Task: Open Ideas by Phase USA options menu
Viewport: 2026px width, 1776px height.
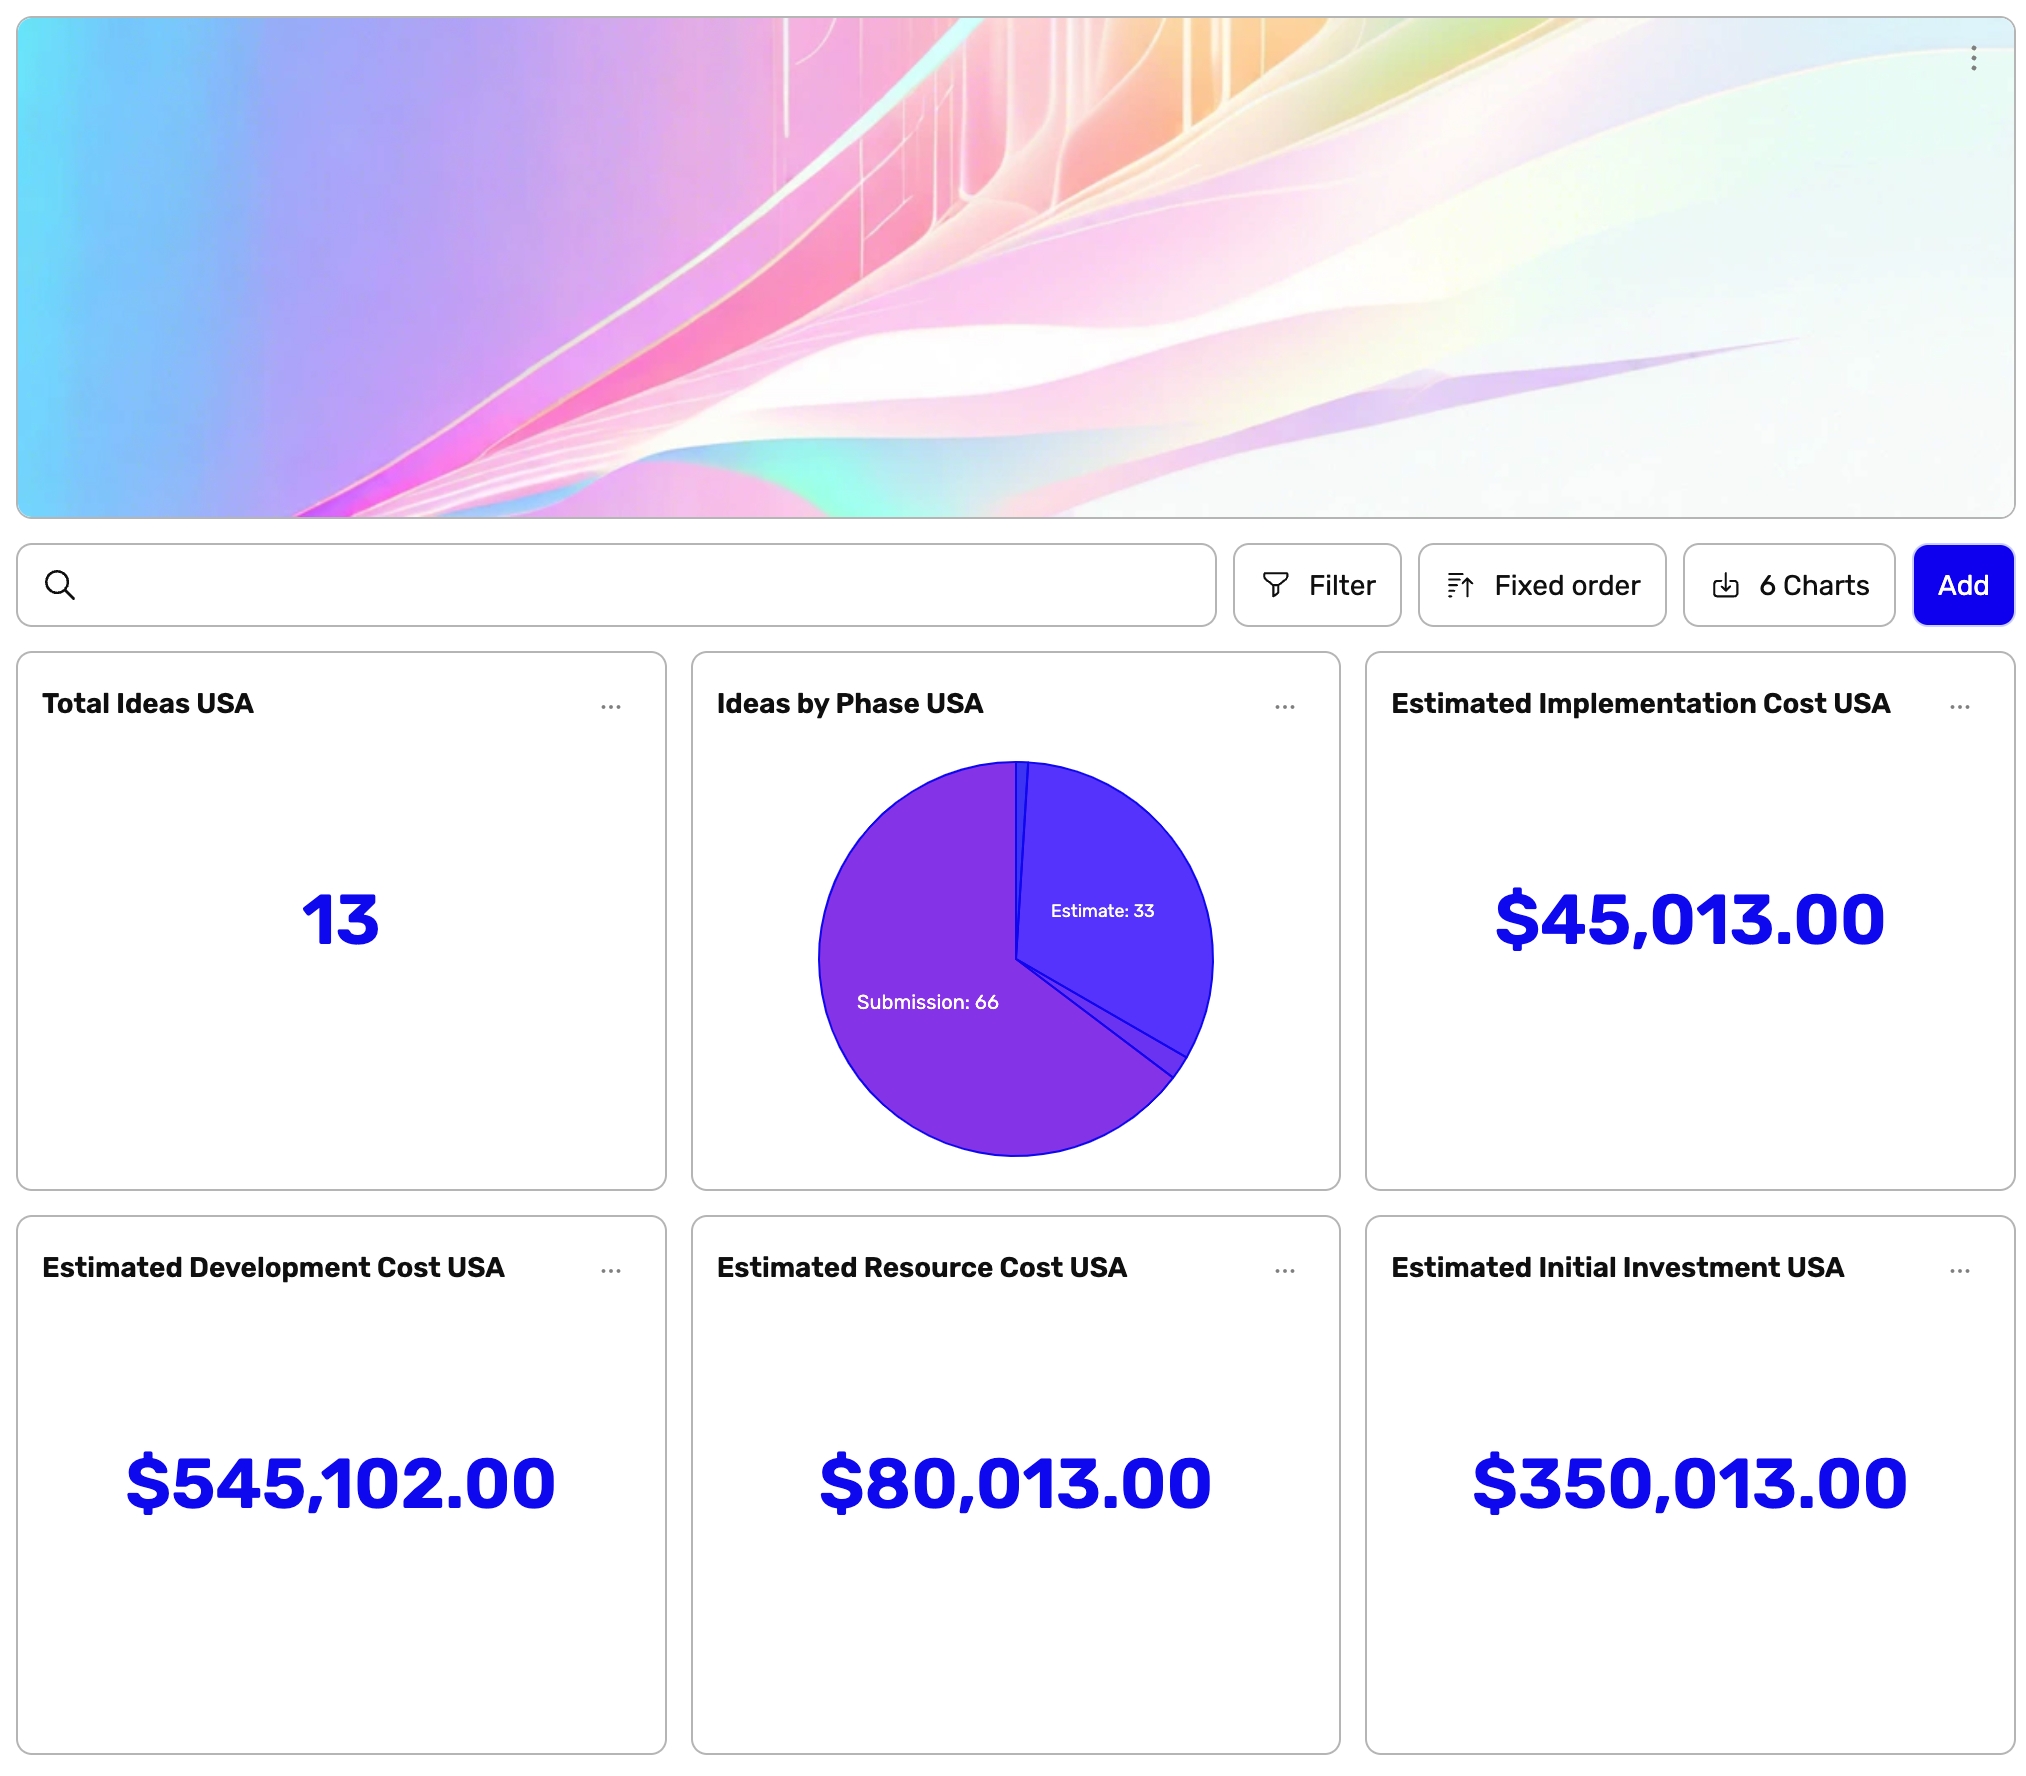Action: [x=1285, y=707]
